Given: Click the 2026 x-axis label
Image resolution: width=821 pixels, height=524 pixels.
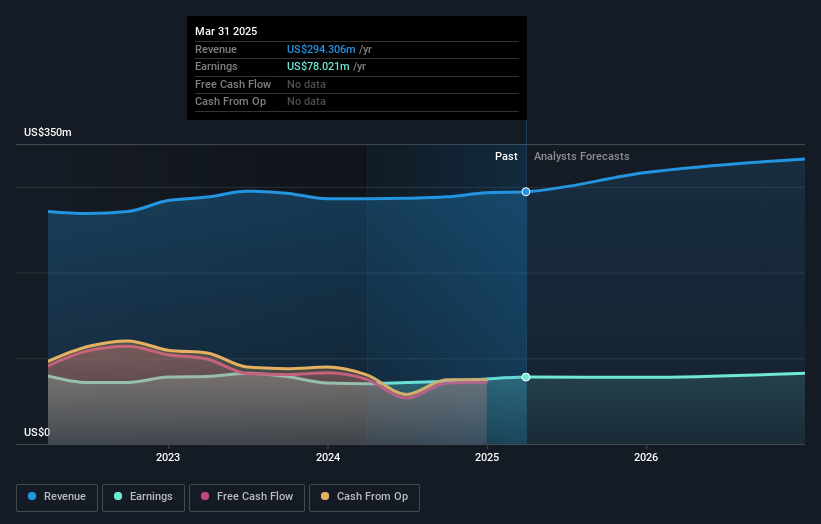Looking at the screenshot, I should 646,458.
